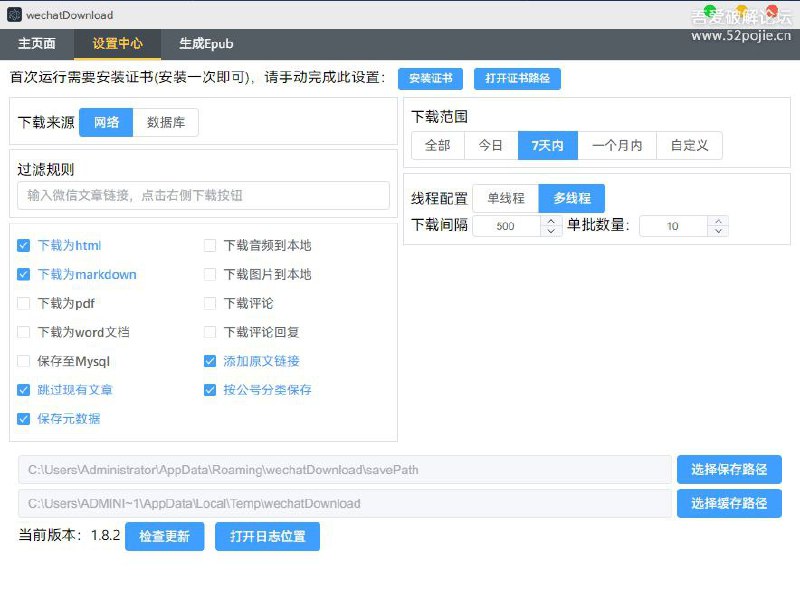Set download range to 一个月内
Viewport: 800px width, 609px height.
(x=617, y=145)
